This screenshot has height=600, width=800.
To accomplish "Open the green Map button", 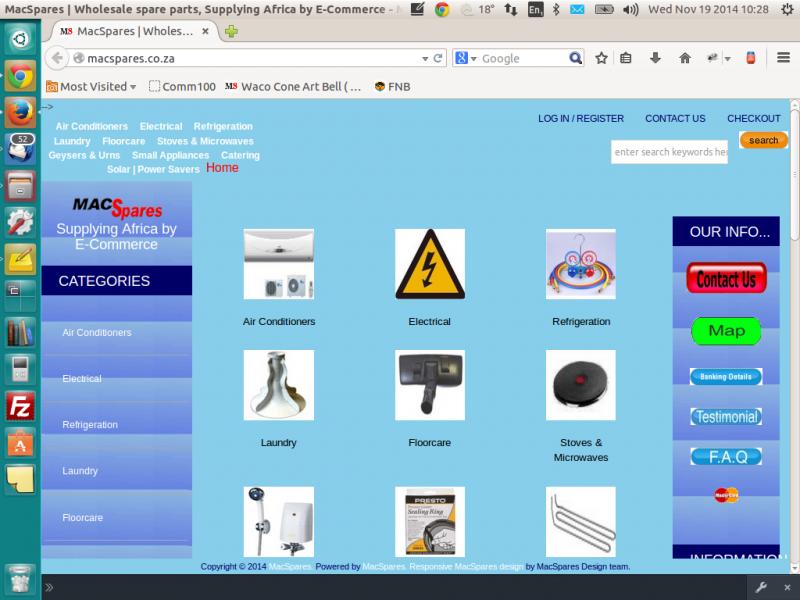I will tap(726, 331).
